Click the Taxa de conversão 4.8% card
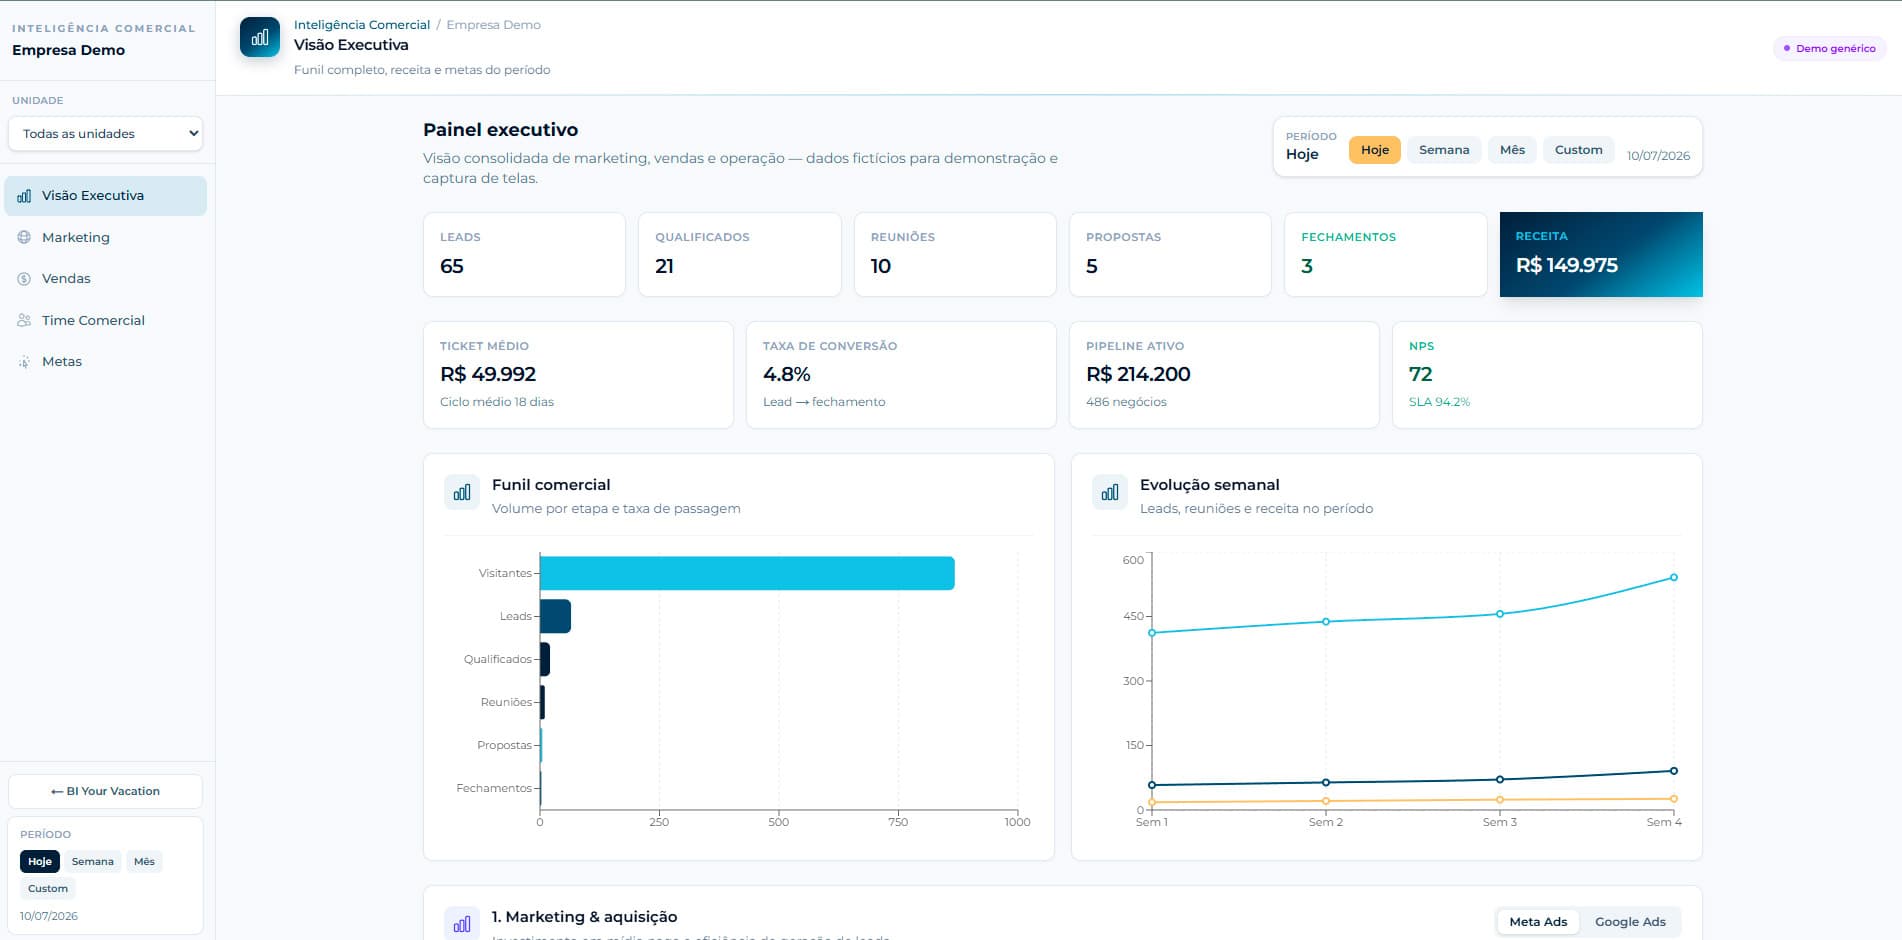 coord(901,375)
